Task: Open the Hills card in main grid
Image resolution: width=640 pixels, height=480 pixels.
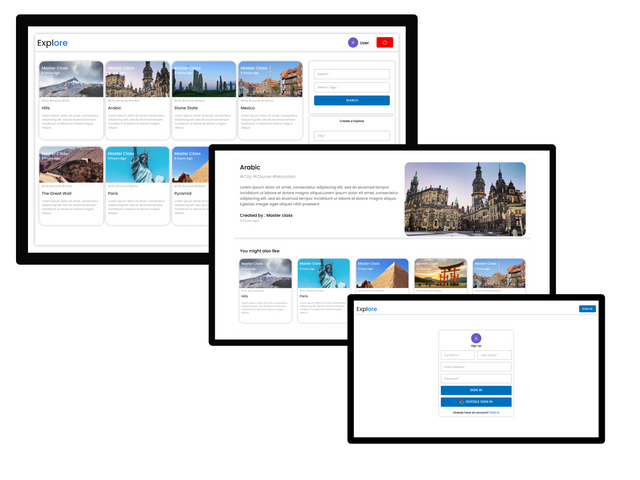Action: [71, 100]
